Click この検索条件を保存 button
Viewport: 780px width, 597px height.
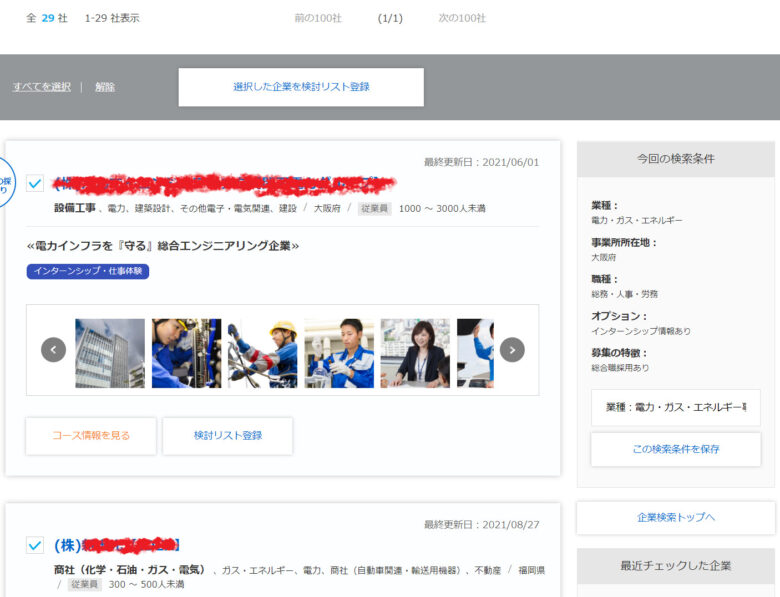[676, 449]
